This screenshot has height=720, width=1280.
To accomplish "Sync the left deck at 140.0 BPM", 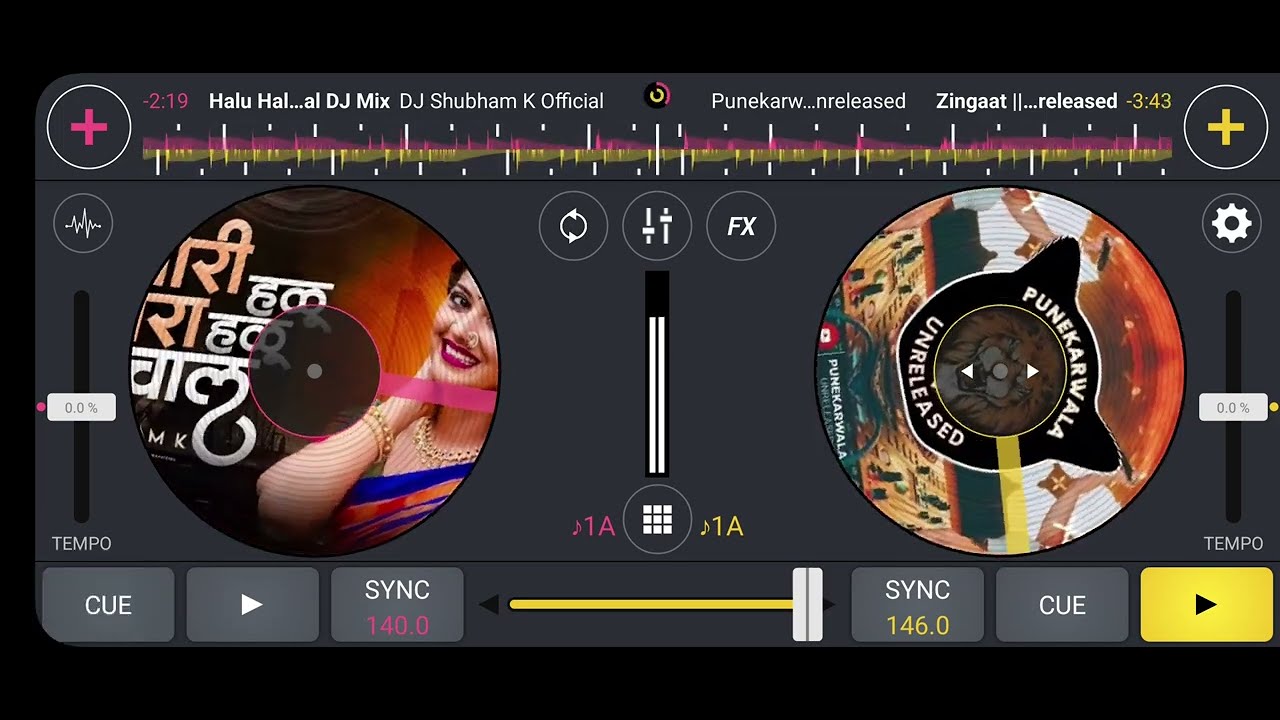I will pos(397,604).
